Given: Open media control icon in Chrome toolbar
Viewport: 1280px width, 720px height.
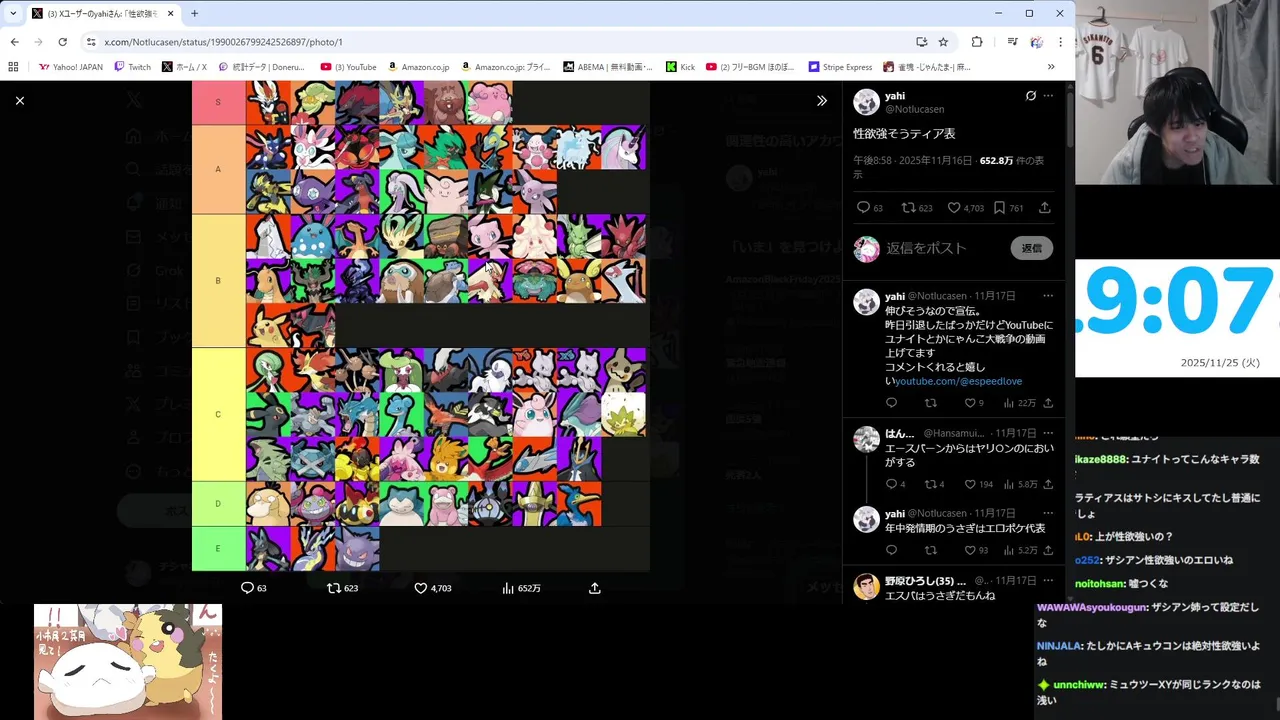Looking at the screenshot, I should [x=1012, y=42].
